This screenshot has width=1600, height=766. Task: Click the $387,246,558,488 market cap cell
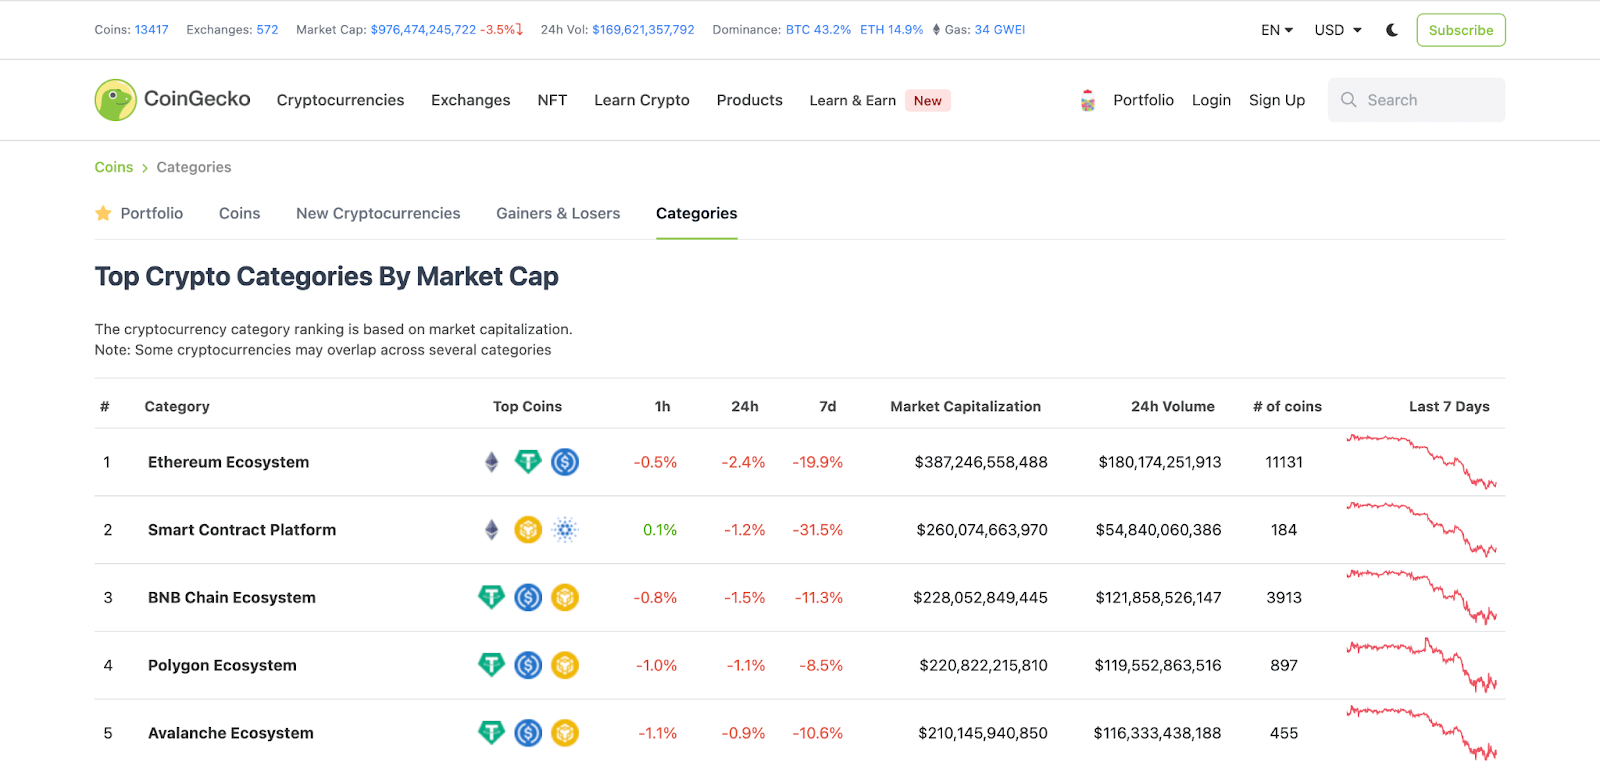point(981,462)
